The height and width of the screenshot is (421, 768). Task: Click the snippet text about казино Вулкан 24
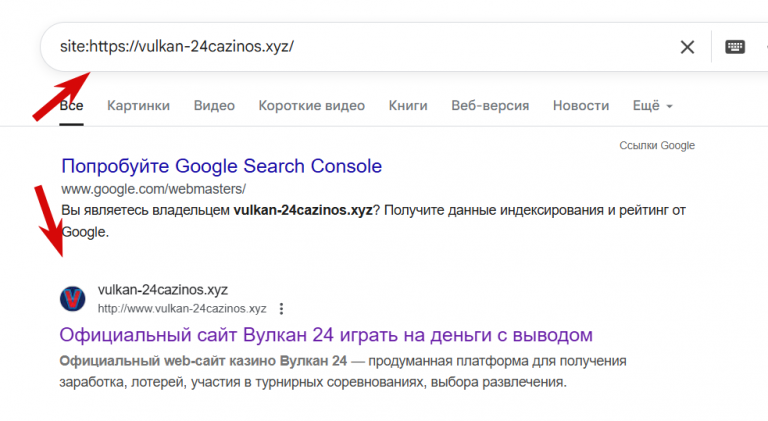[343, 372]
